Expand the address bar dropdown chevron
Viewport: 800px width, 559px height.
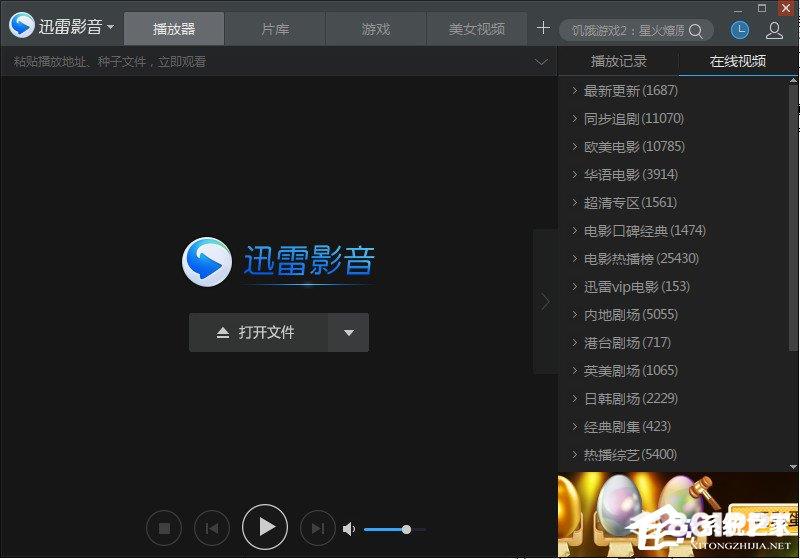pos(541,62)
